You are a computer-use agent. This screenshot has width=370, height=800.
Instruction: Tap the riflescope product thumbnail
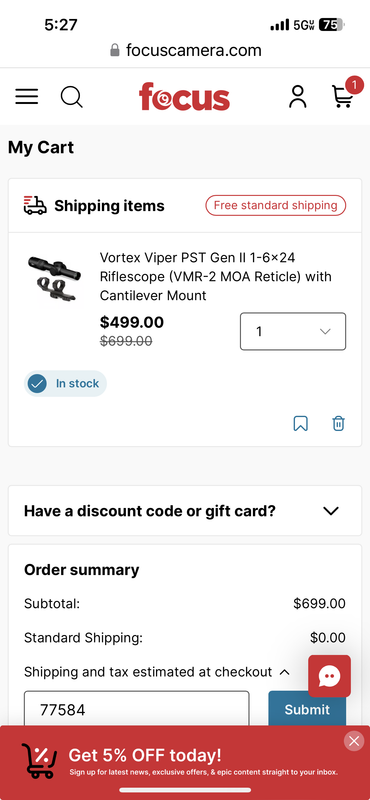(x=54, y=278)
